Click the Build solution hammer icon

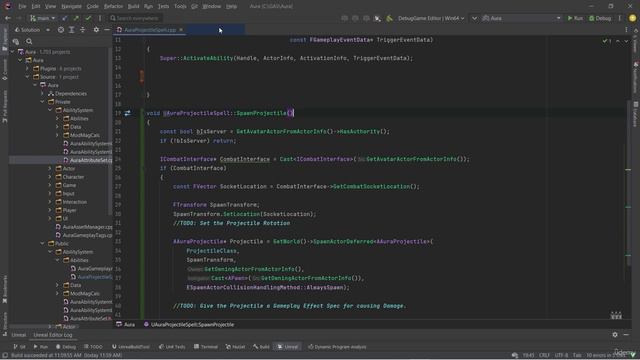[x=390, y=18]
